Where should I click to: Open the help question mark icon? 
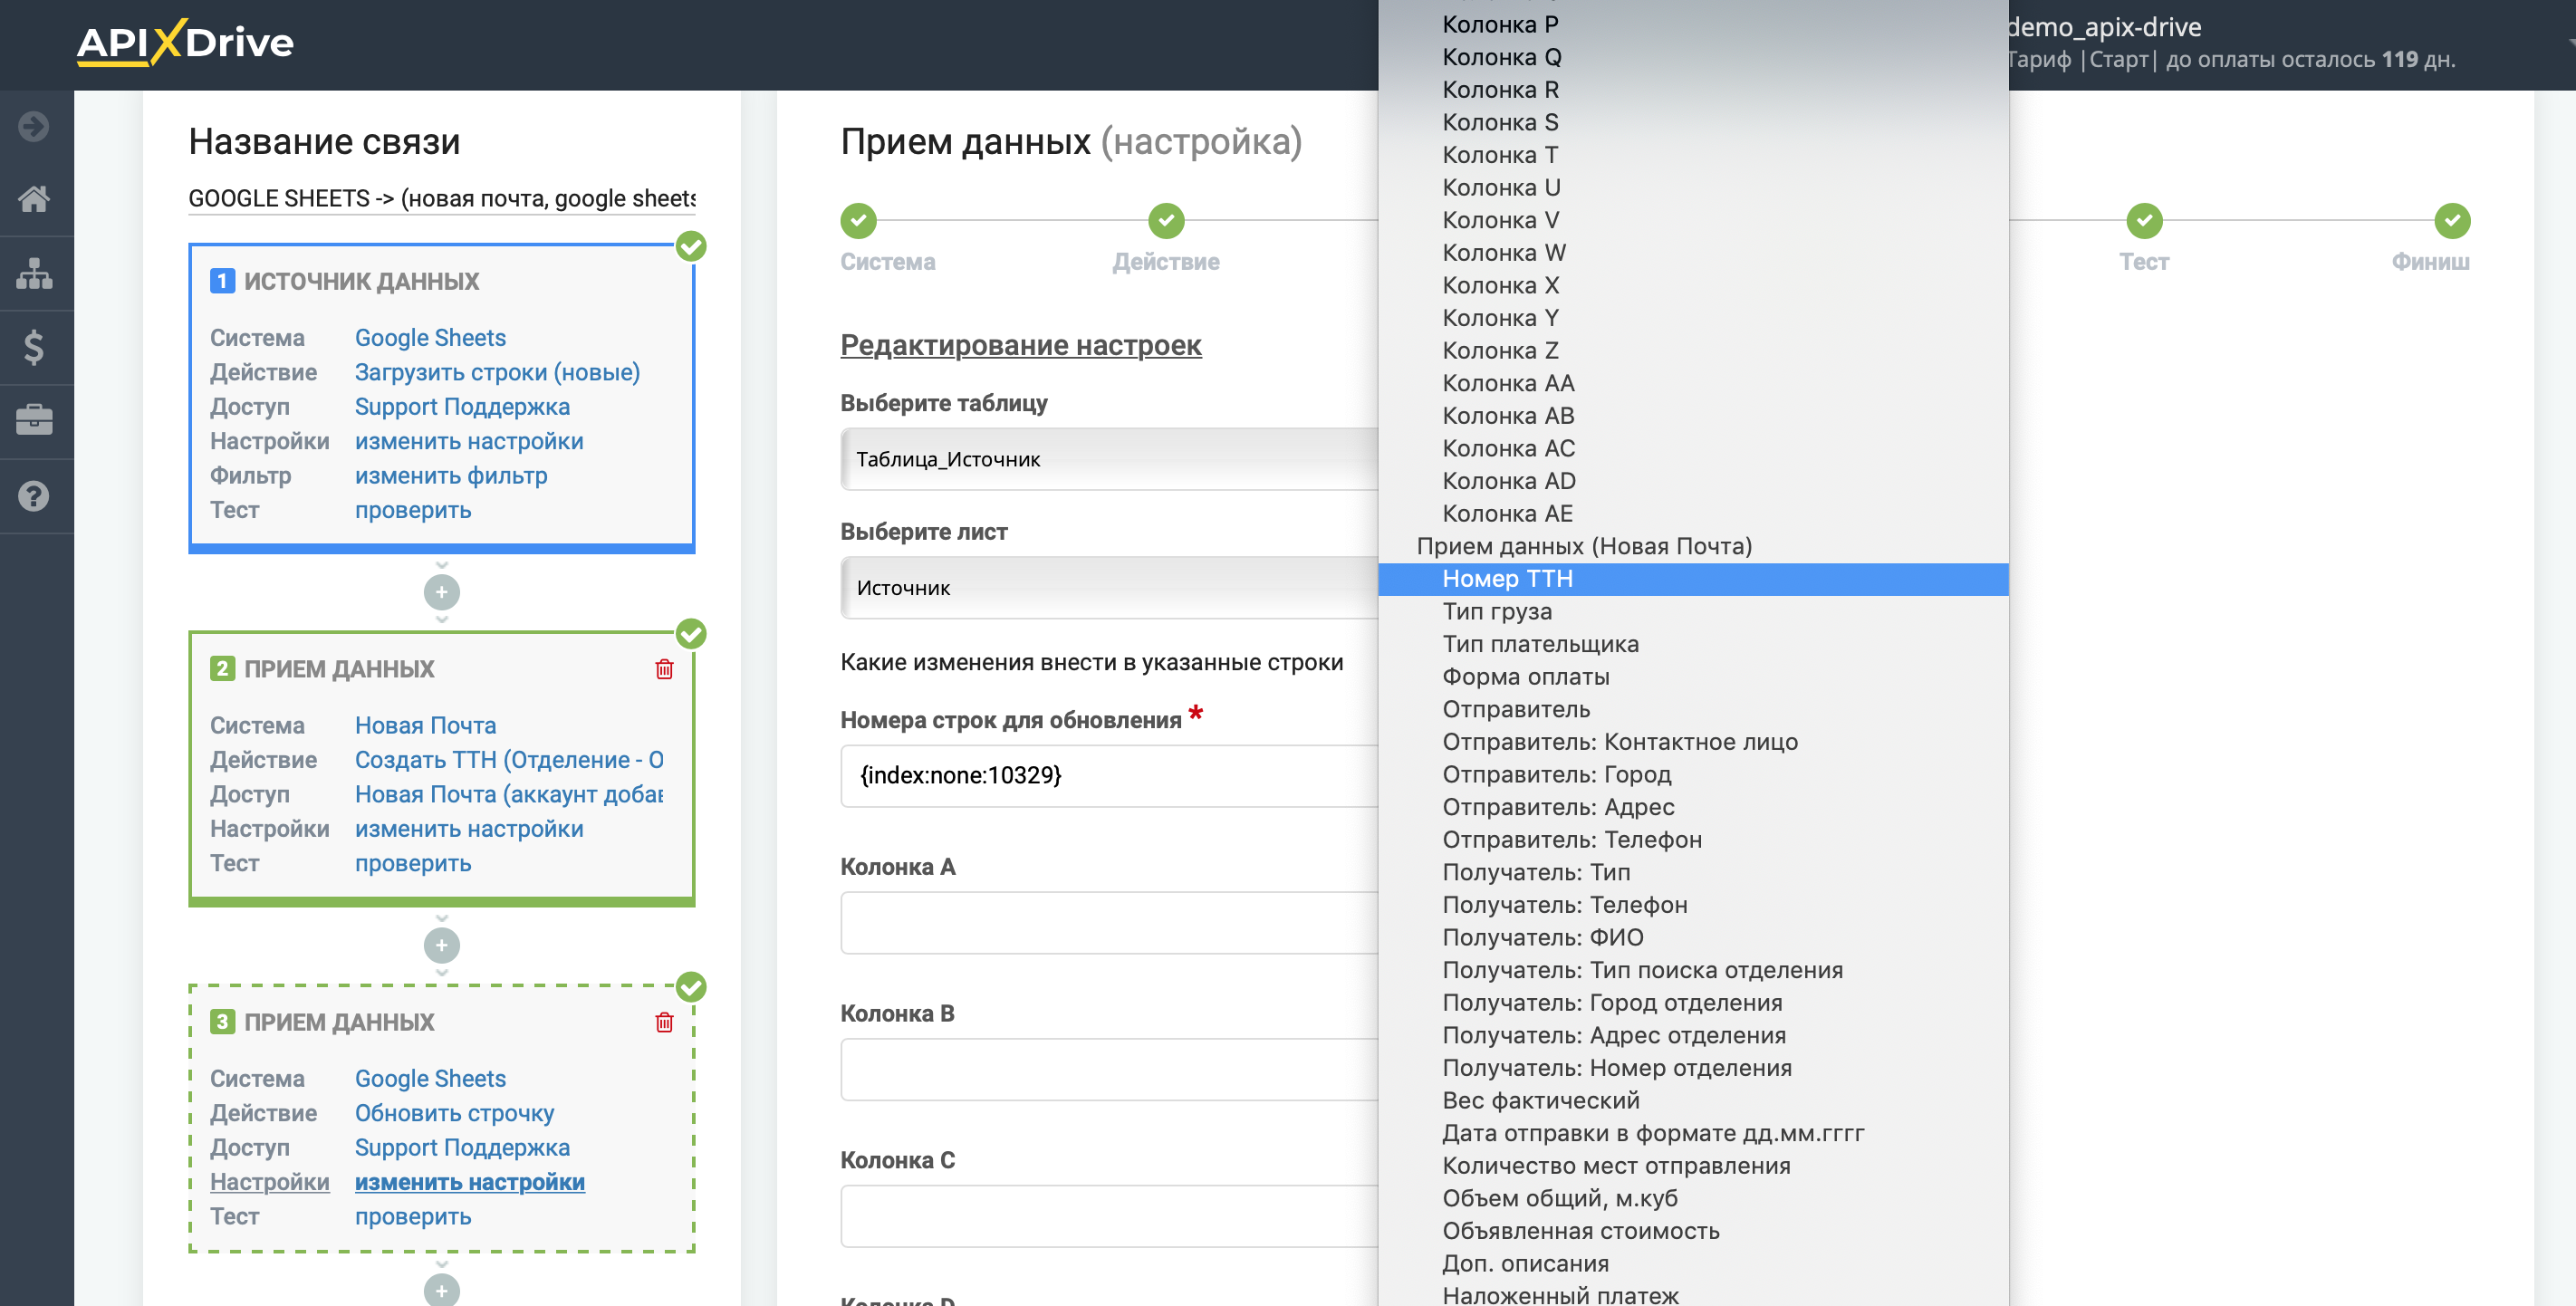[x=34, y=496]
